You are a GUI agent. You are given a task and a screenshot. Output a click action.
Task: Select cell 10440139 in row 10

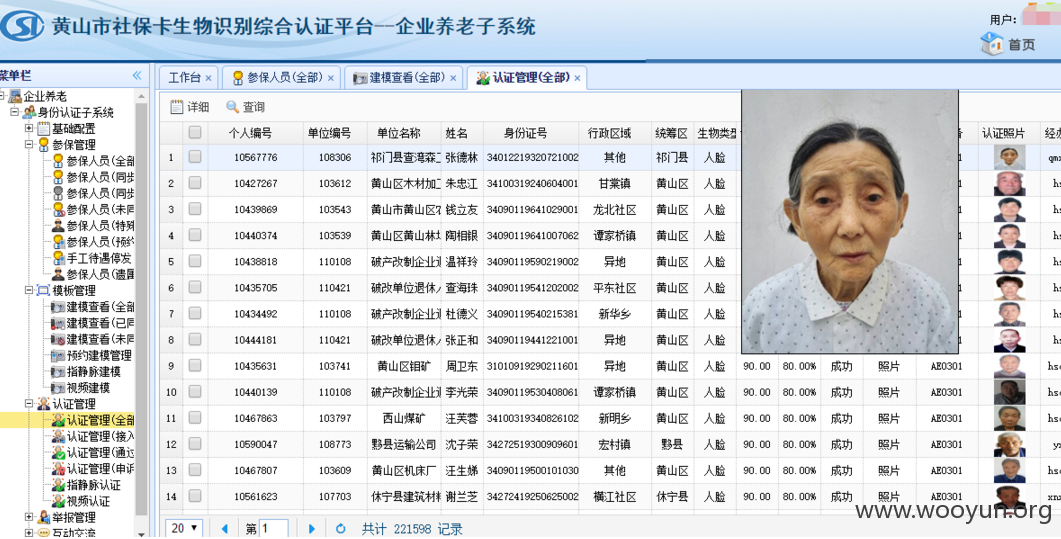[x=255, y=392]
